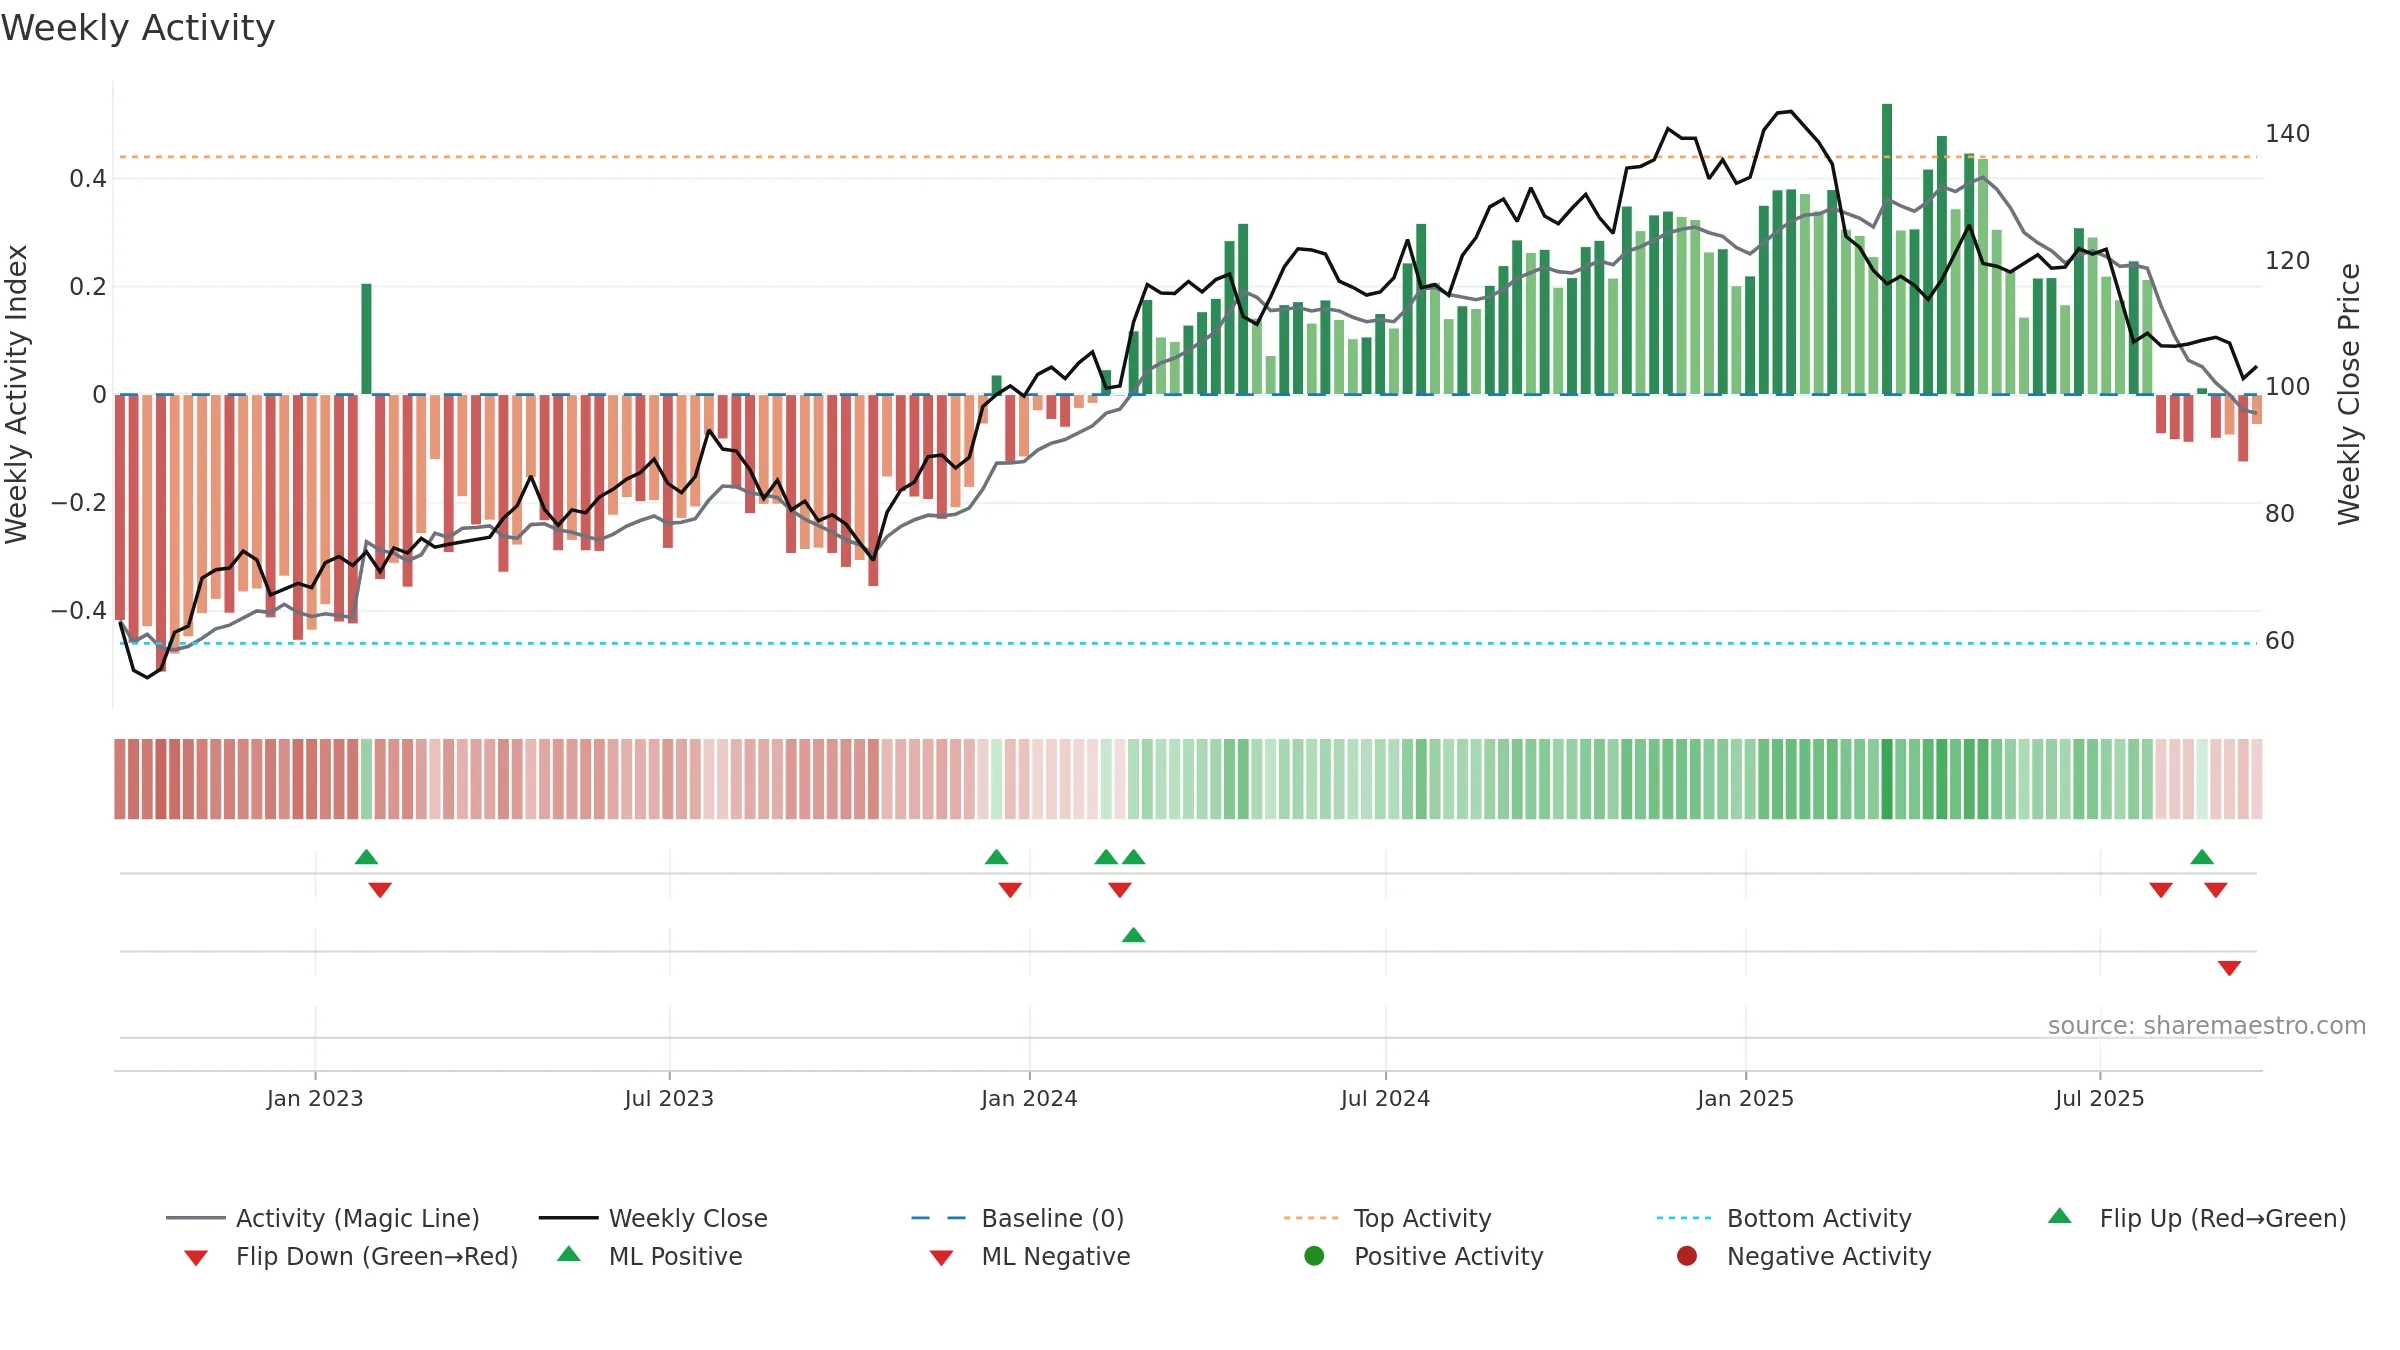Click the Weekly Activity Index axis title
The image size is (2400, 1350).
tap(17, 394)
